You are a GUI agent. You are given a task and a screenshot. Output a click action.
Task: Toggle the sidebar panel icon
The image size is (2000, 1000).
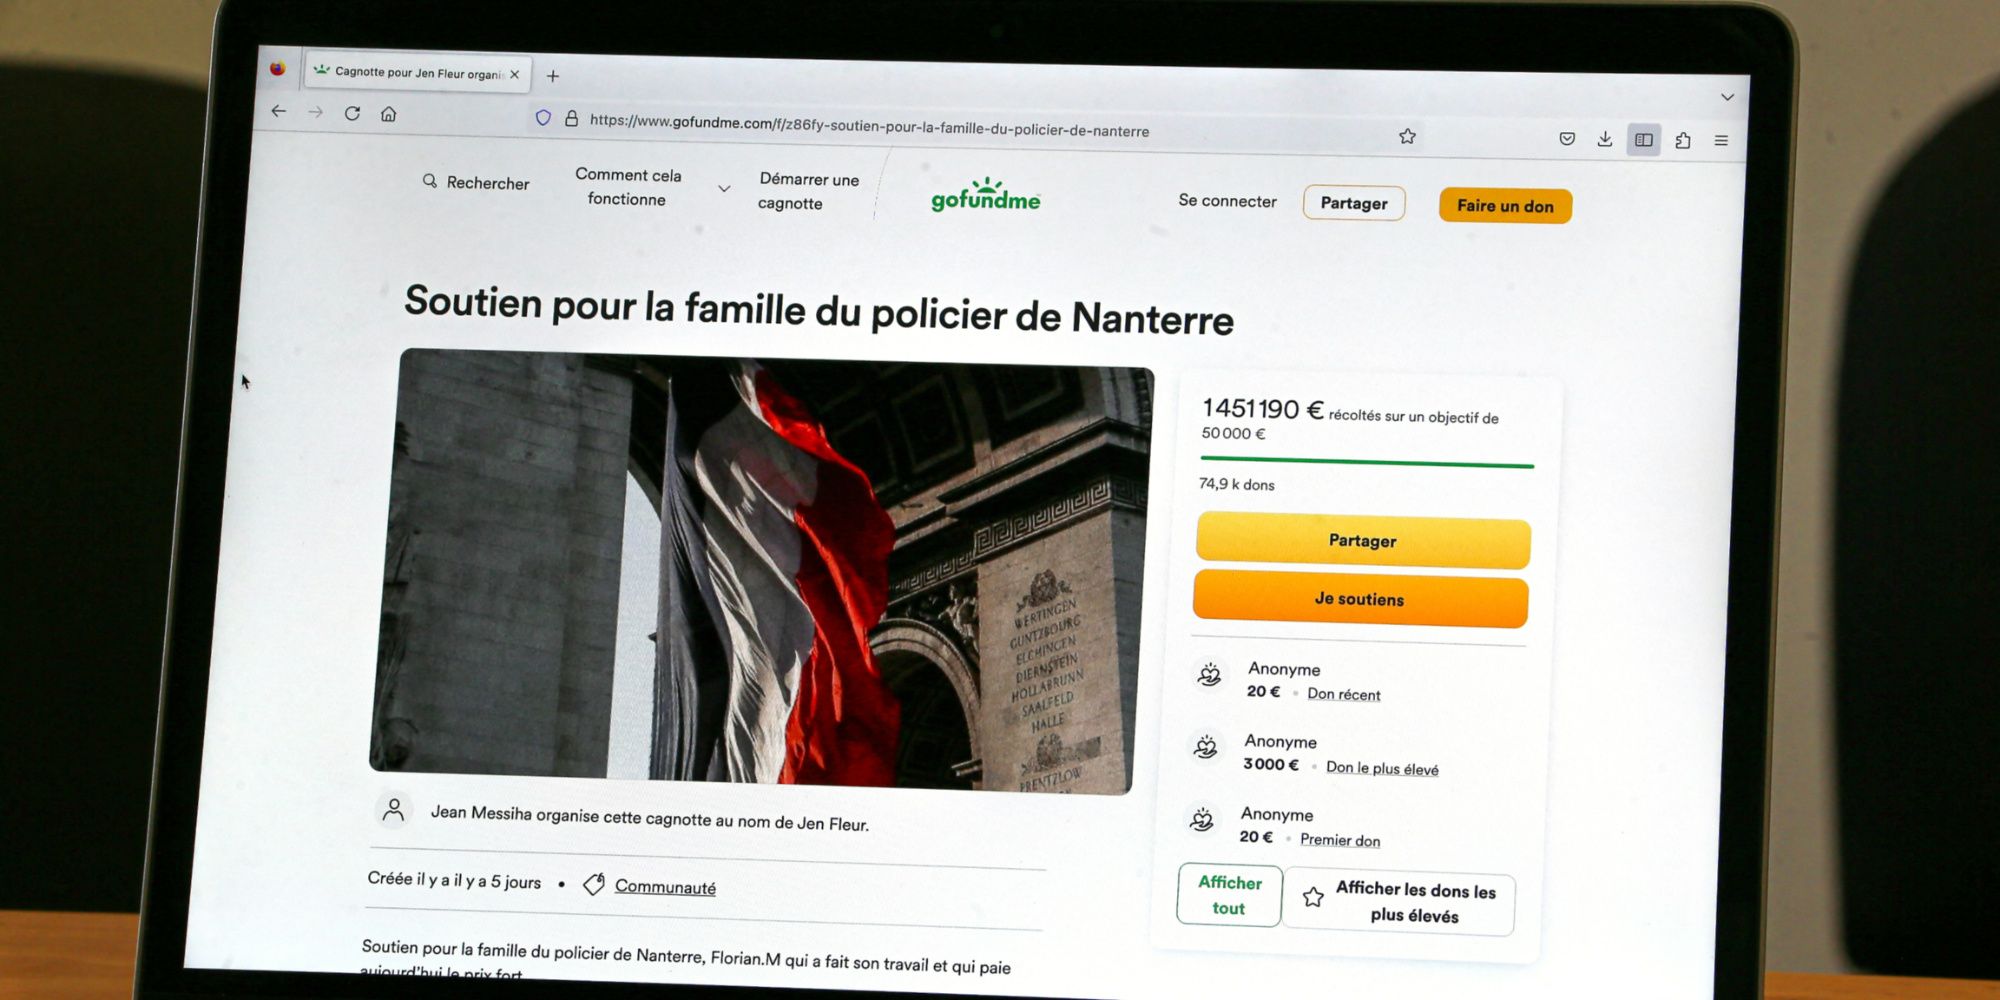click(x=1644, y=140)
